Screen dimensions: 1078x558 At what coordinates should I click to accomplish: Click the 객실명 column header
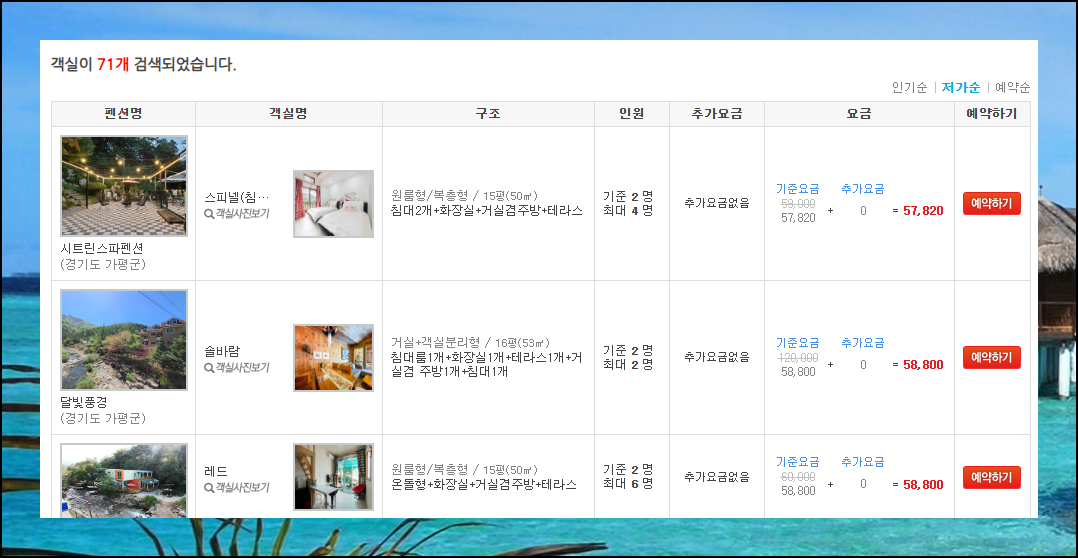pyautogui.click(x=289, y=114)
